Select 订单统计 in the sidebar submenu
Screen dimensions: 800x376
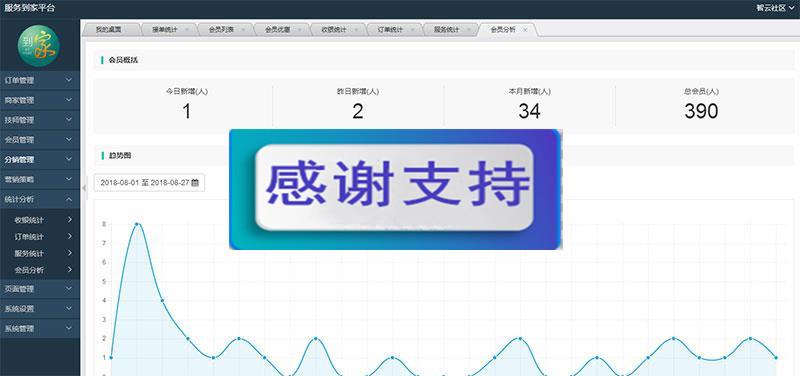tap(29, 237)
